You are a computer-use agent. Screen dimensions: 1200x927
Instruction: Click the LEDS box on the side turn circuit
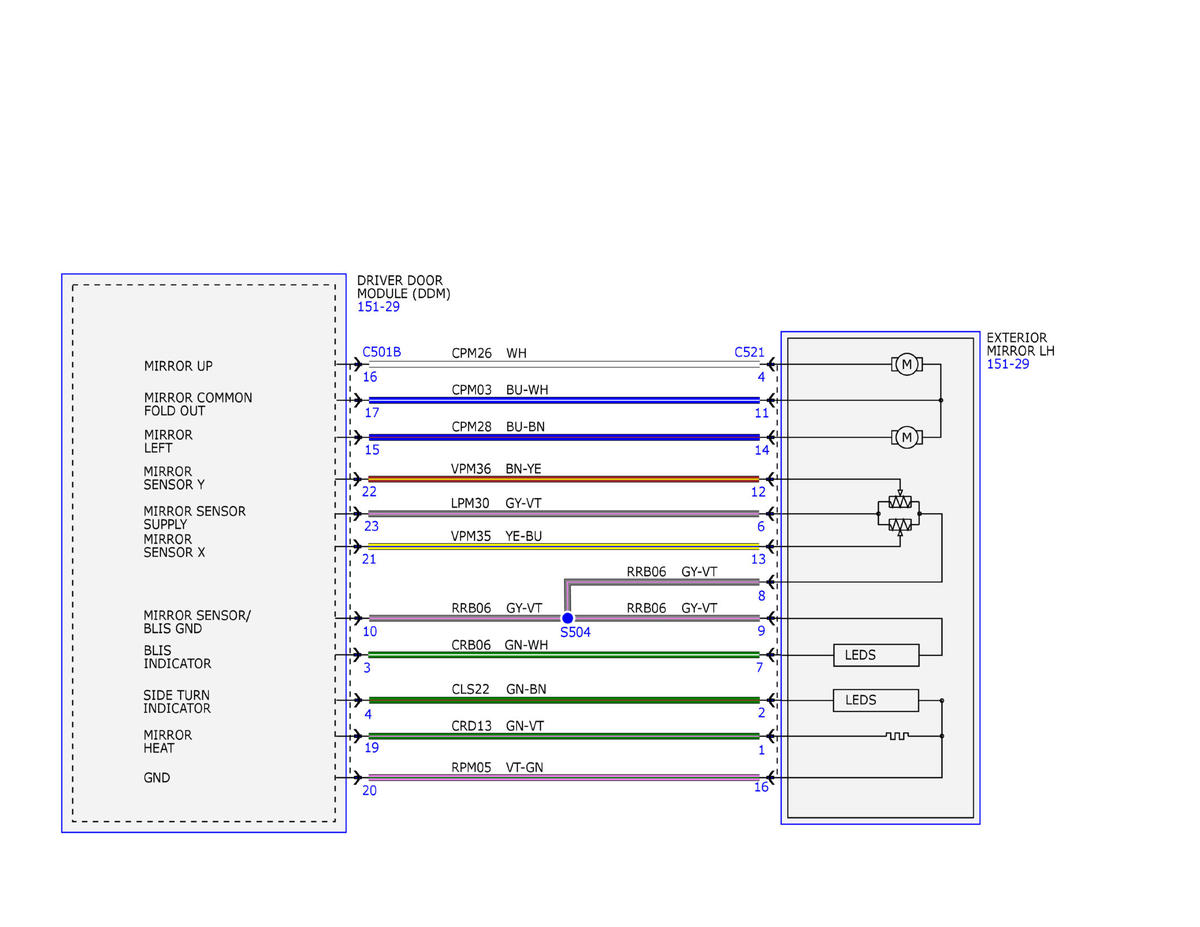tap(876, 700)
